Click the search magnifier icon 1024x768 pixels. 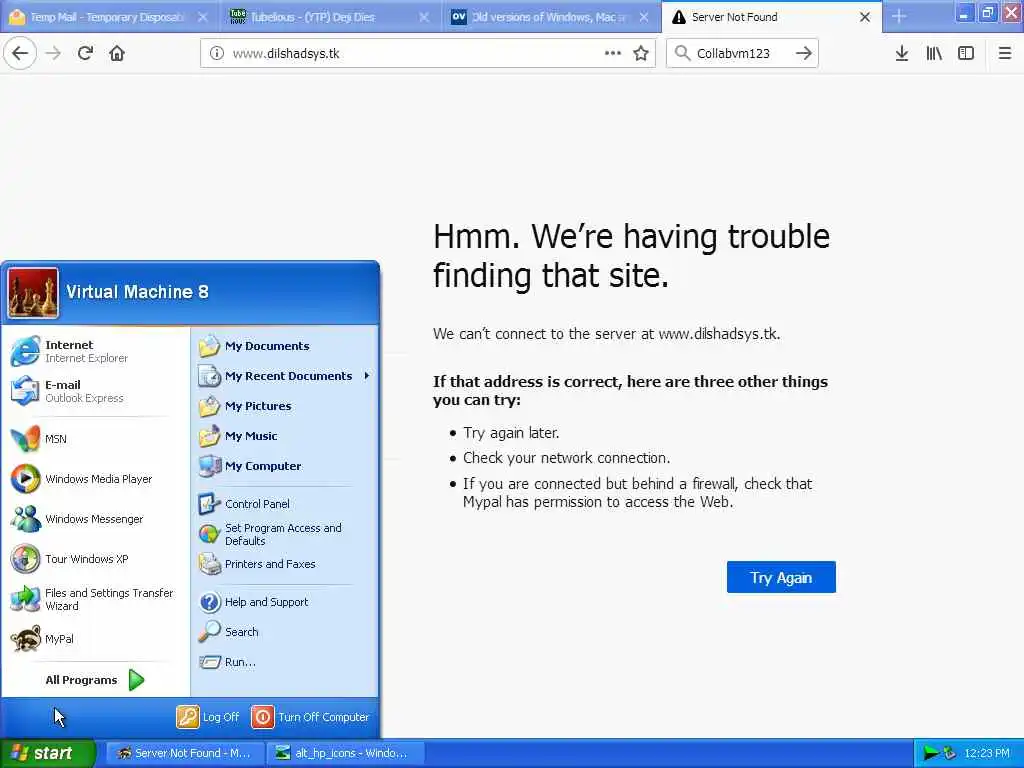(x=682, y=53)
